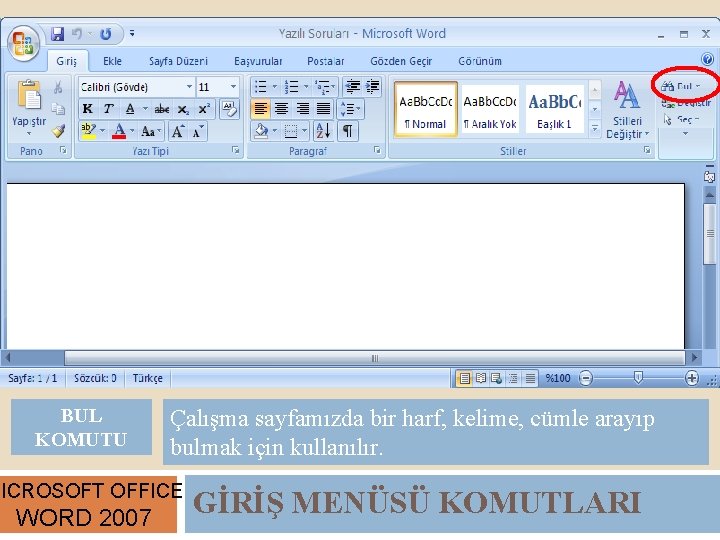The image size is (720, 540).
Task: Click the Bul (Find) command
Action: click(x=681, y=86)
